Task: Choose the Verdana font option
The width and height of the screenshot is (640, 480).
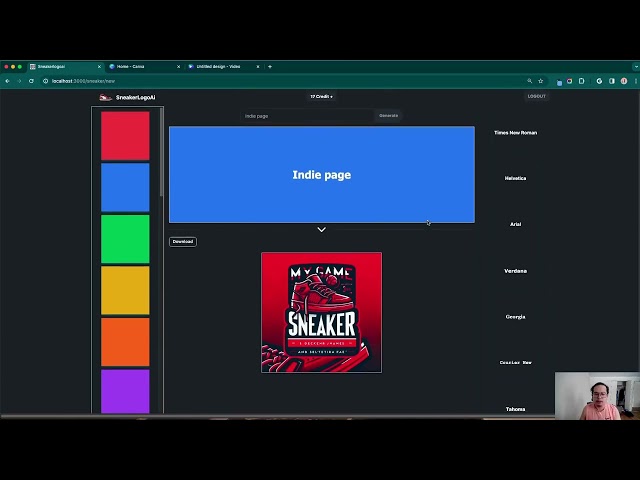Action: click(x=516, y=271)
